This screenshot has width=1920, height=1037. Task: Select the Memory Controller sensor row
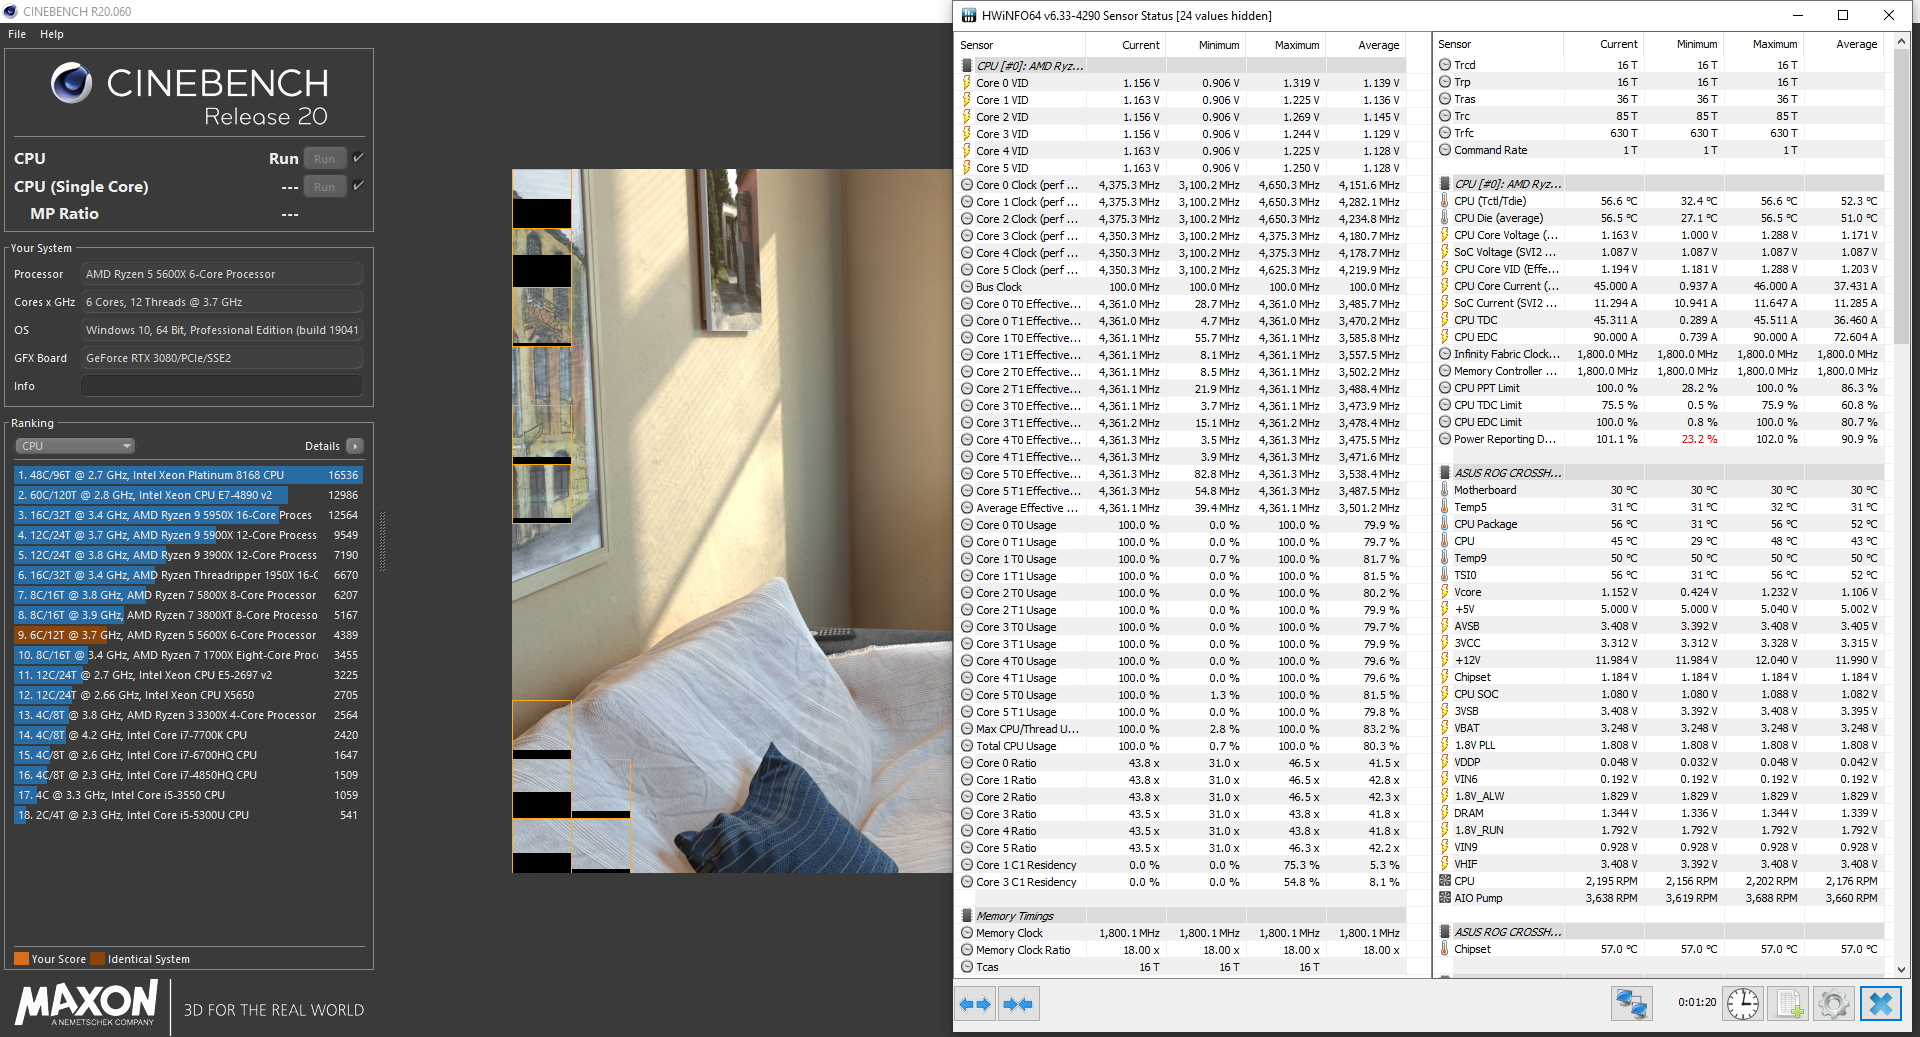[x=1660, y=371]
